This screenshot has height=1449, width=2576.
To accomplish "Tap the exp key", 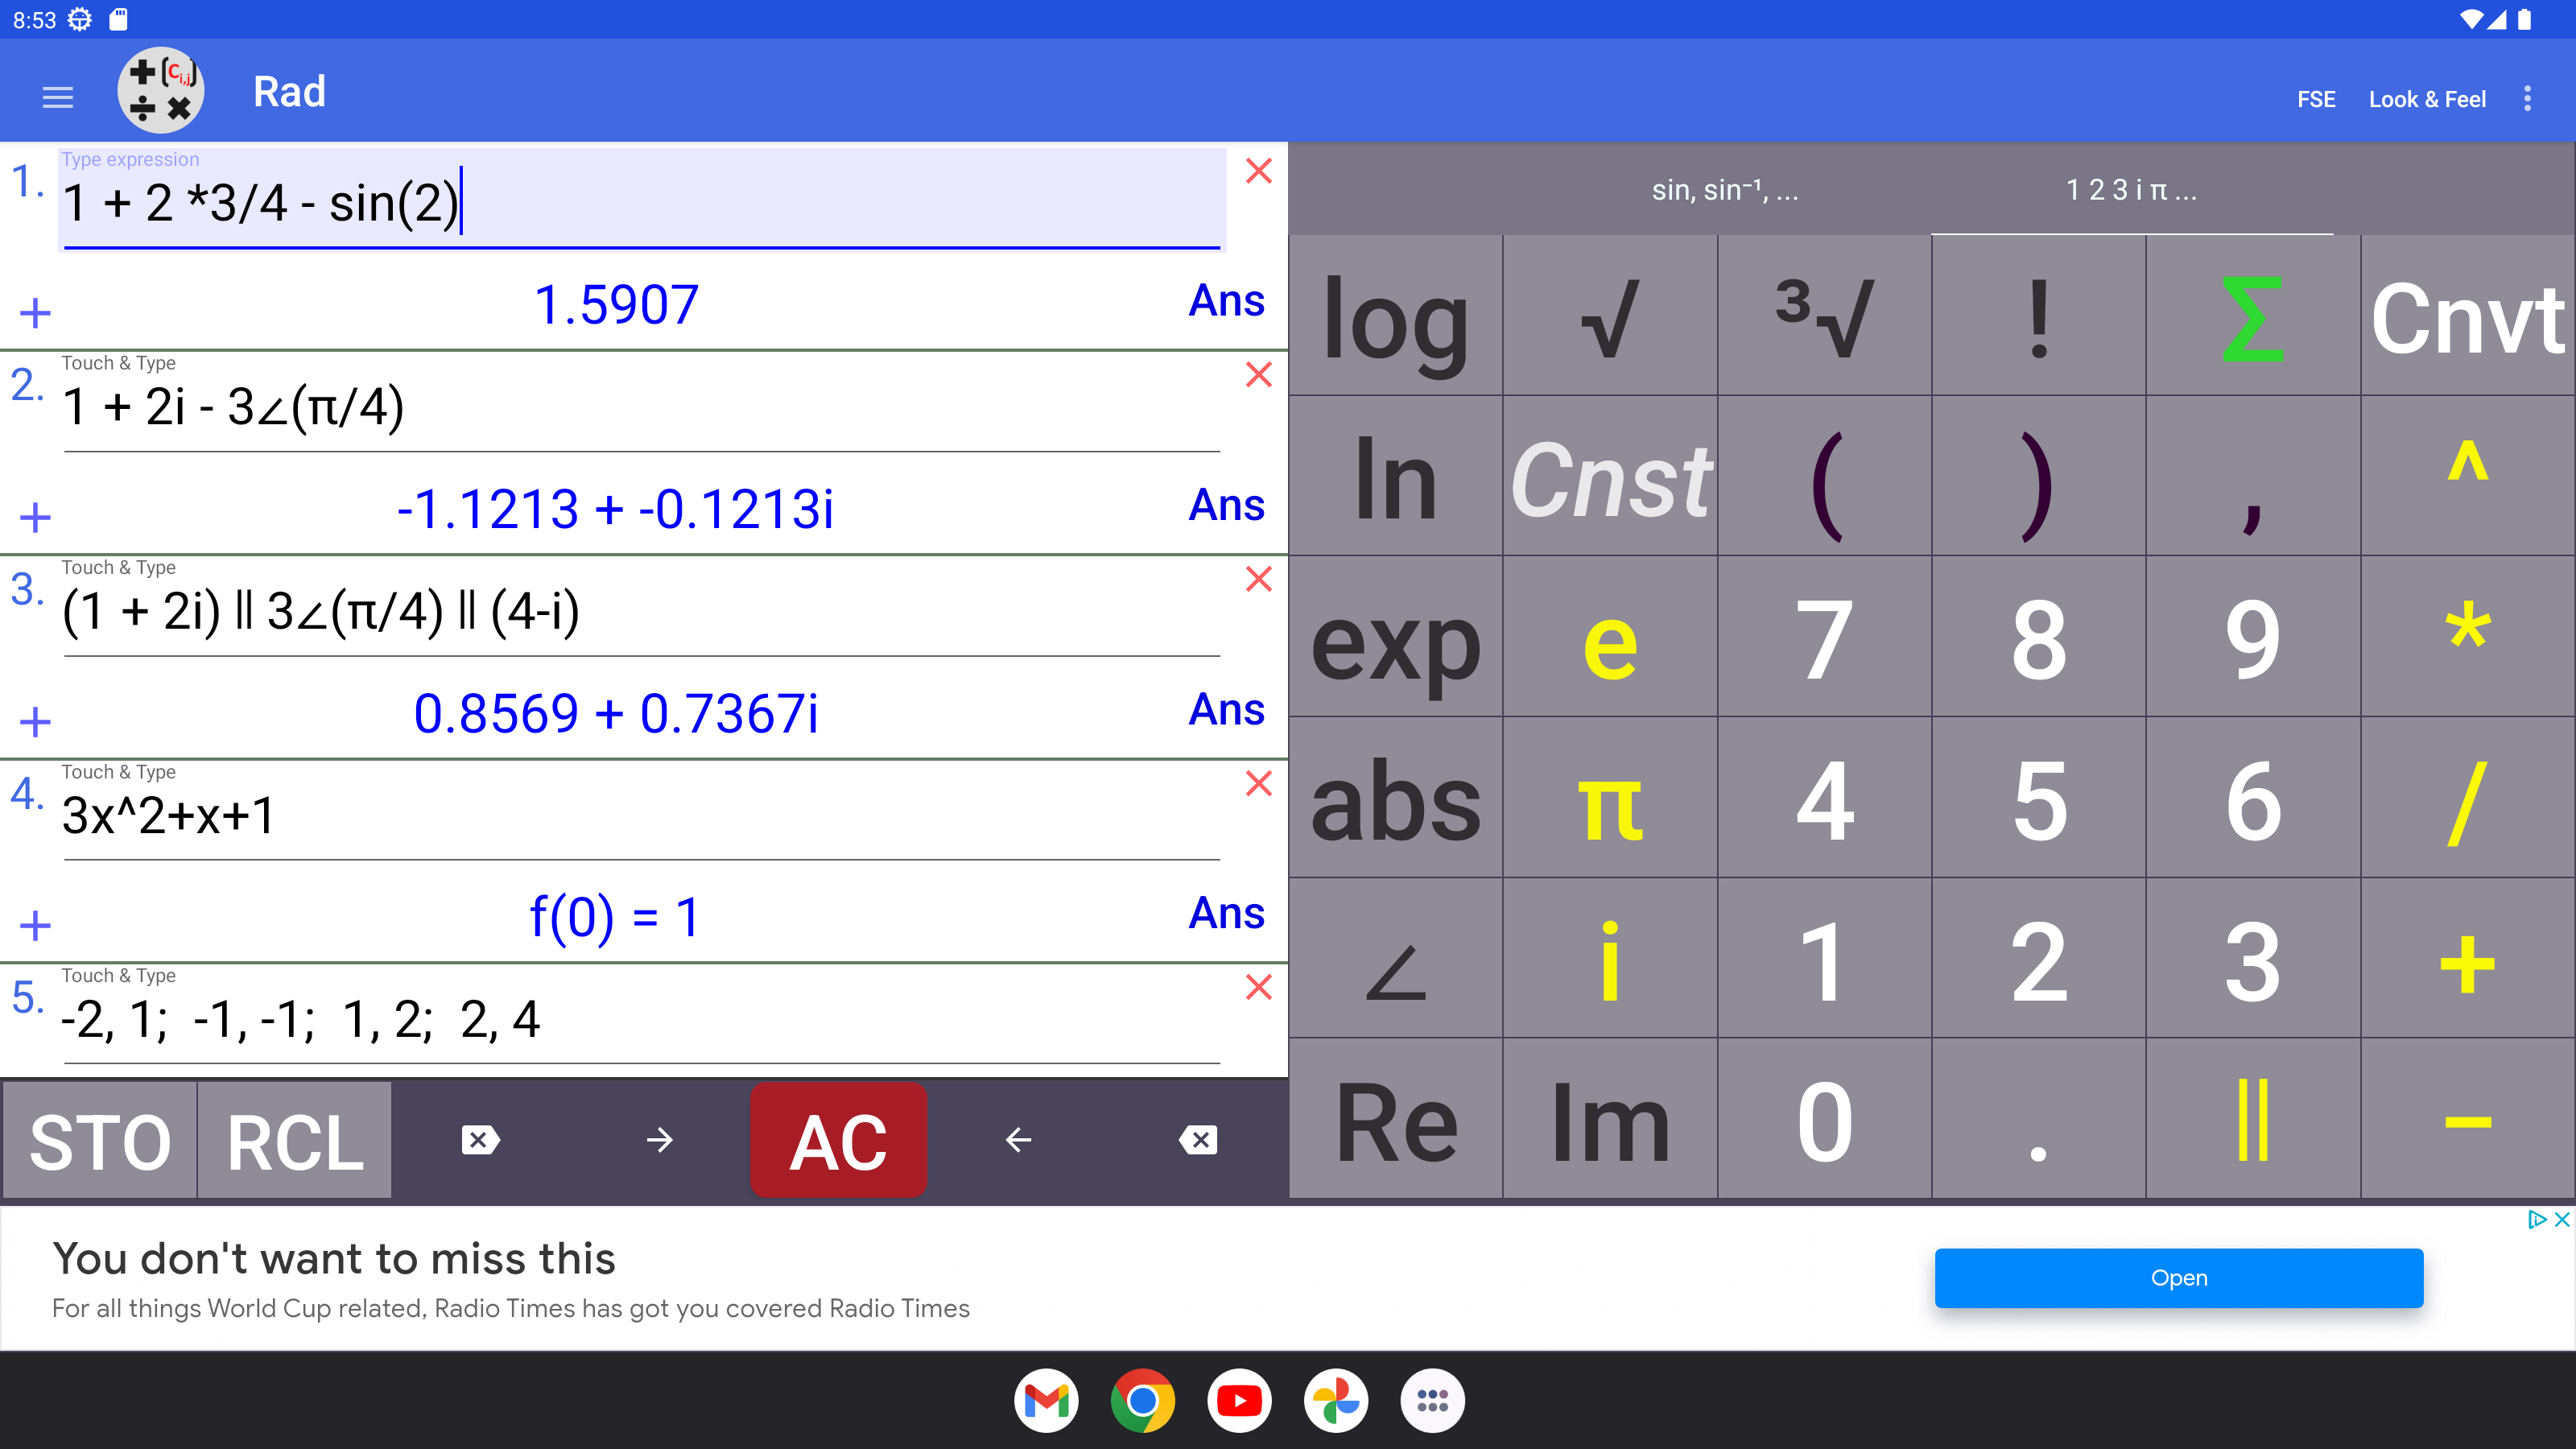I will pyautogui.click(x=1396, y=637).
